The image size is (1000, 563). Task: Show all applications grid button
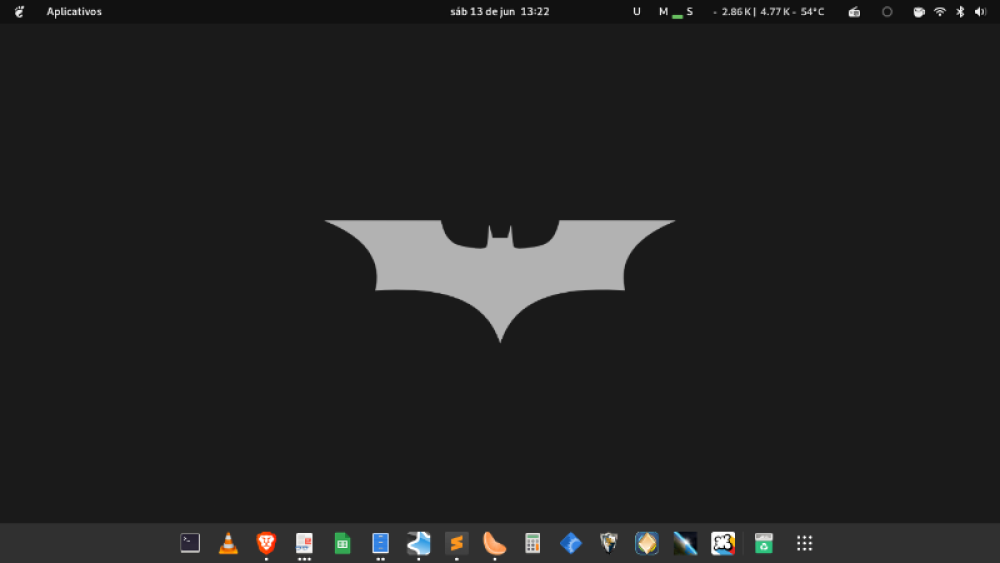[x=804, y=543]
